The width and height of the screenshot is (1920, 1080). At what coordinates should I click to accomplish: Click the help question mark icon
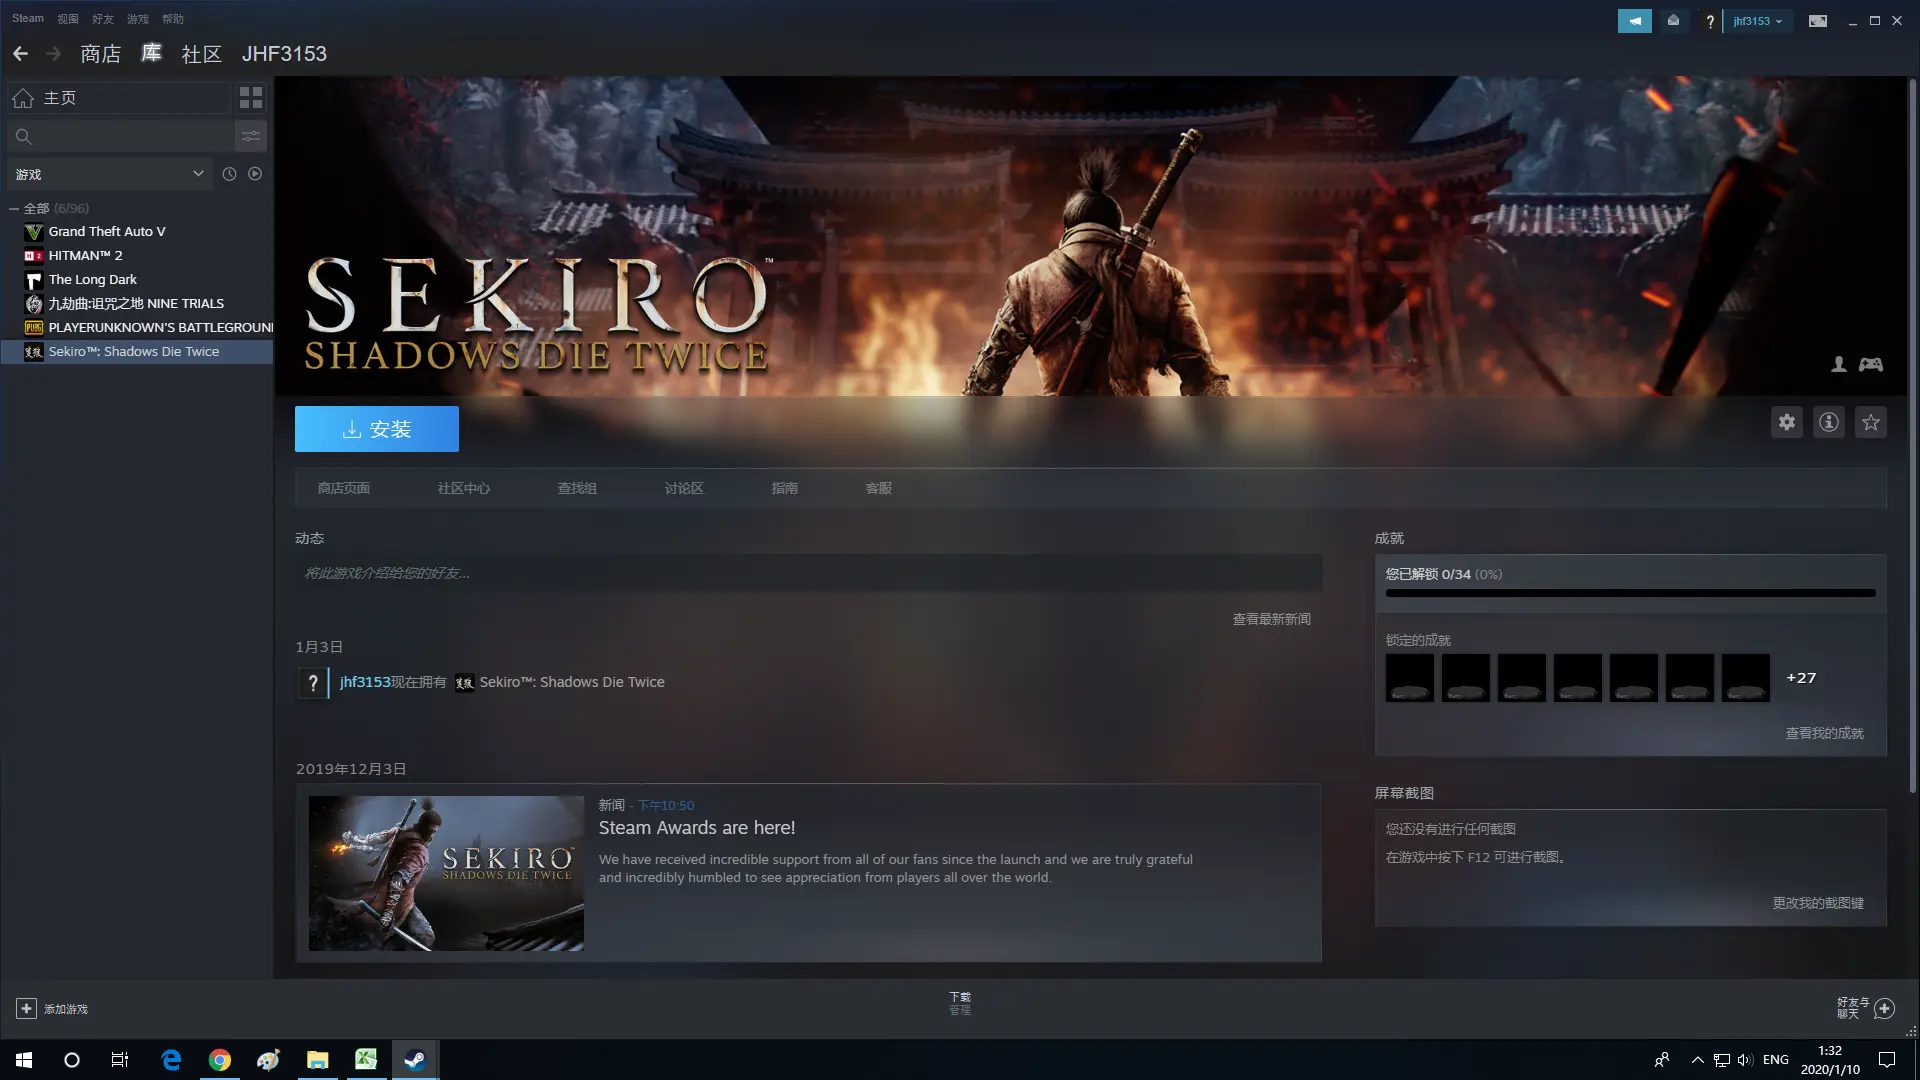1710,21
